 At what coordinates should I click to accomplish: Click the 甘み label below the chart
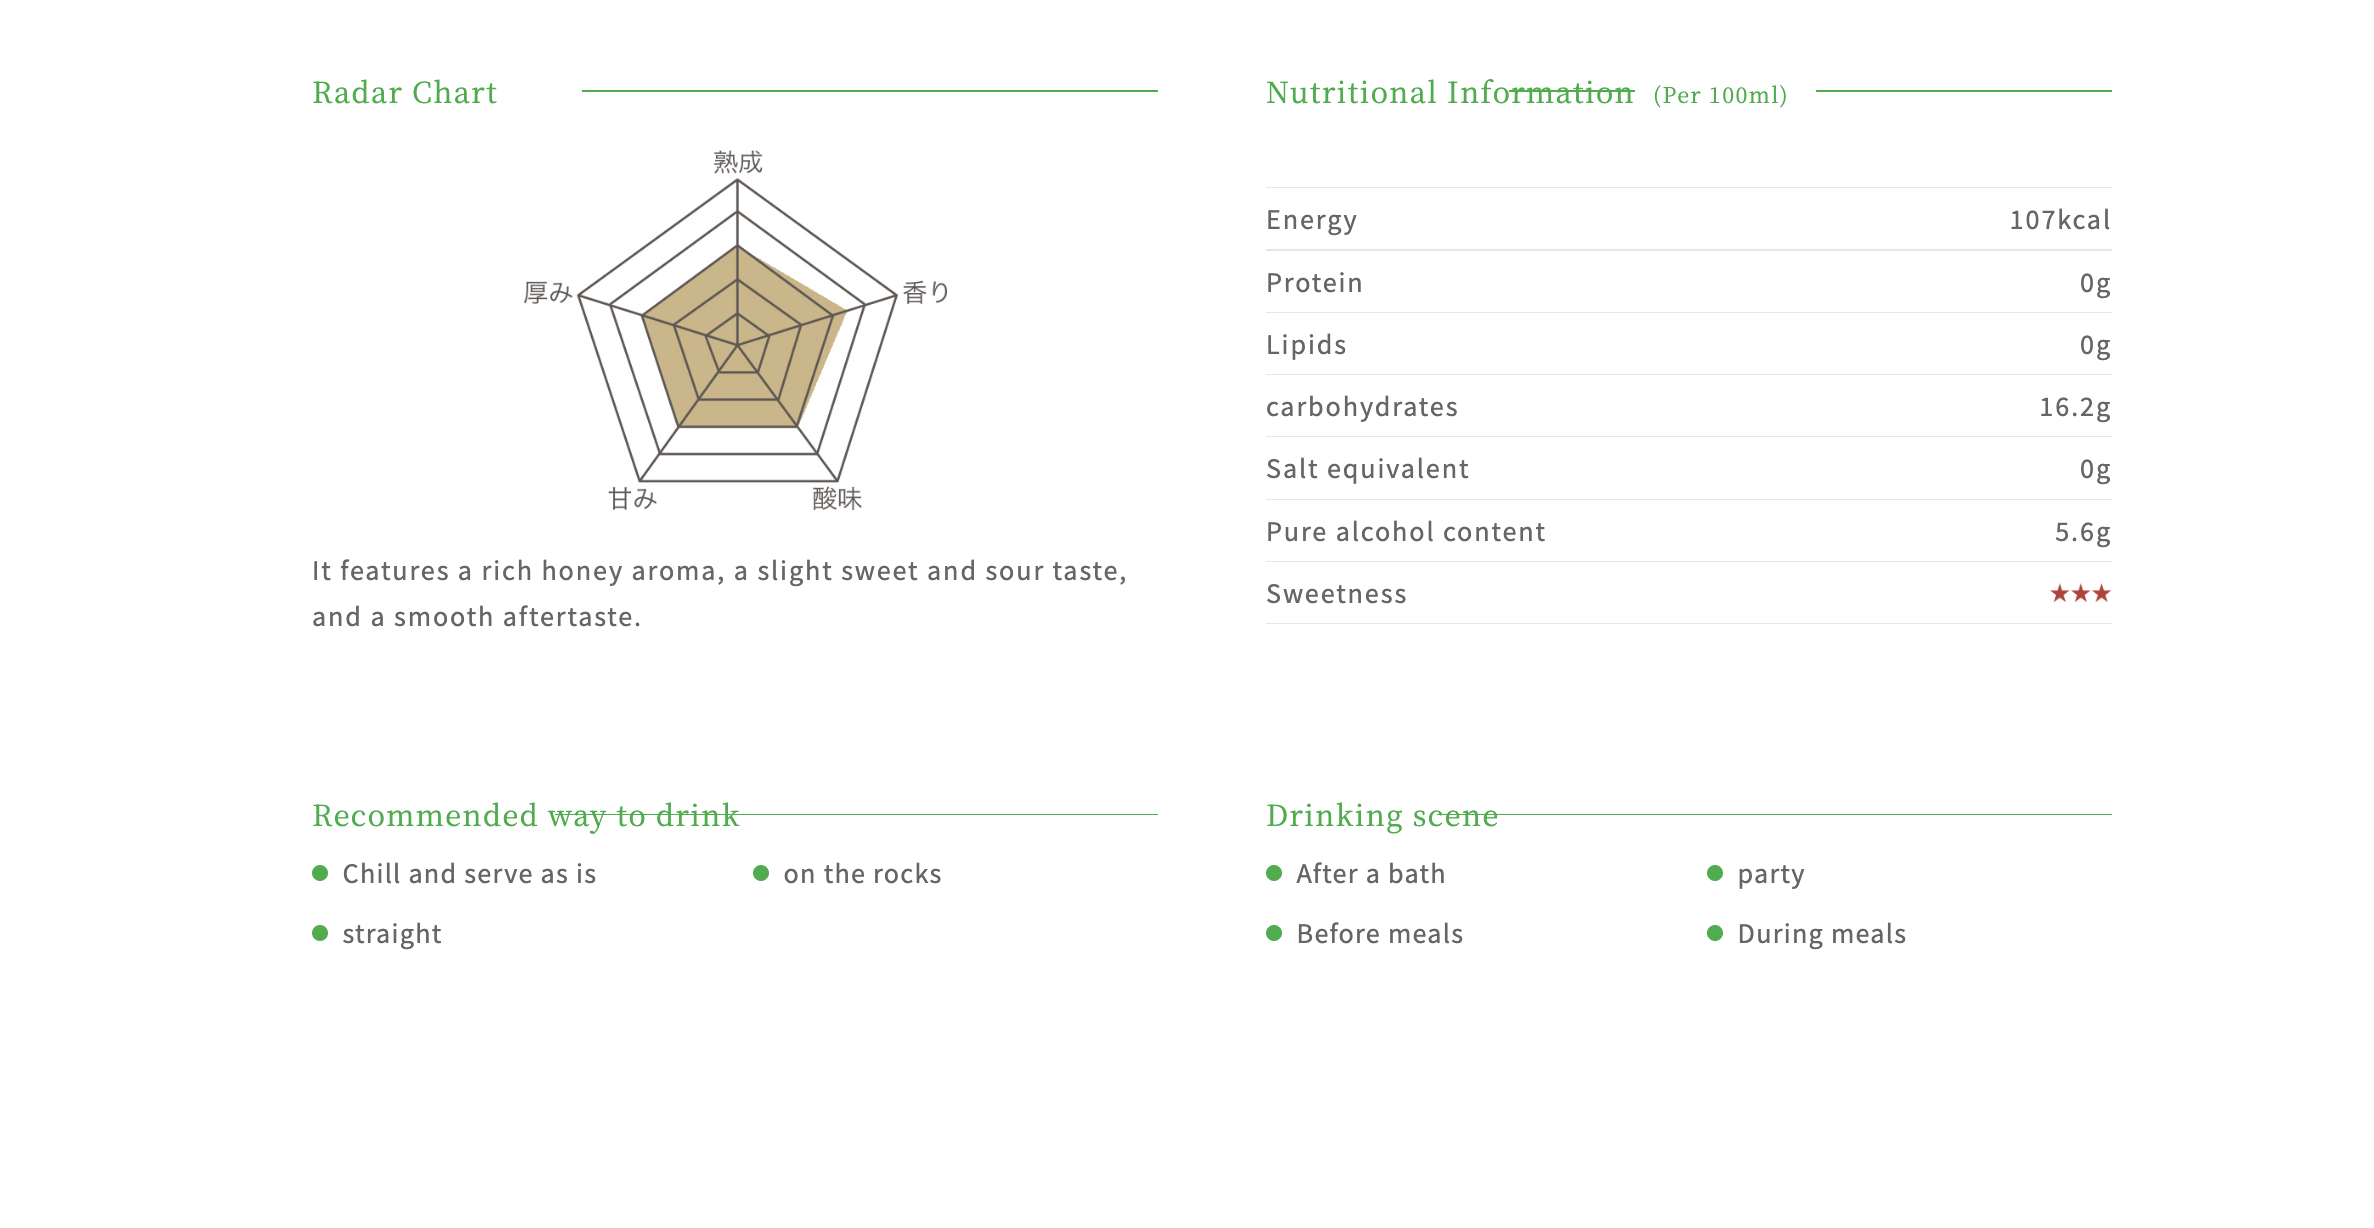(633, 498)
